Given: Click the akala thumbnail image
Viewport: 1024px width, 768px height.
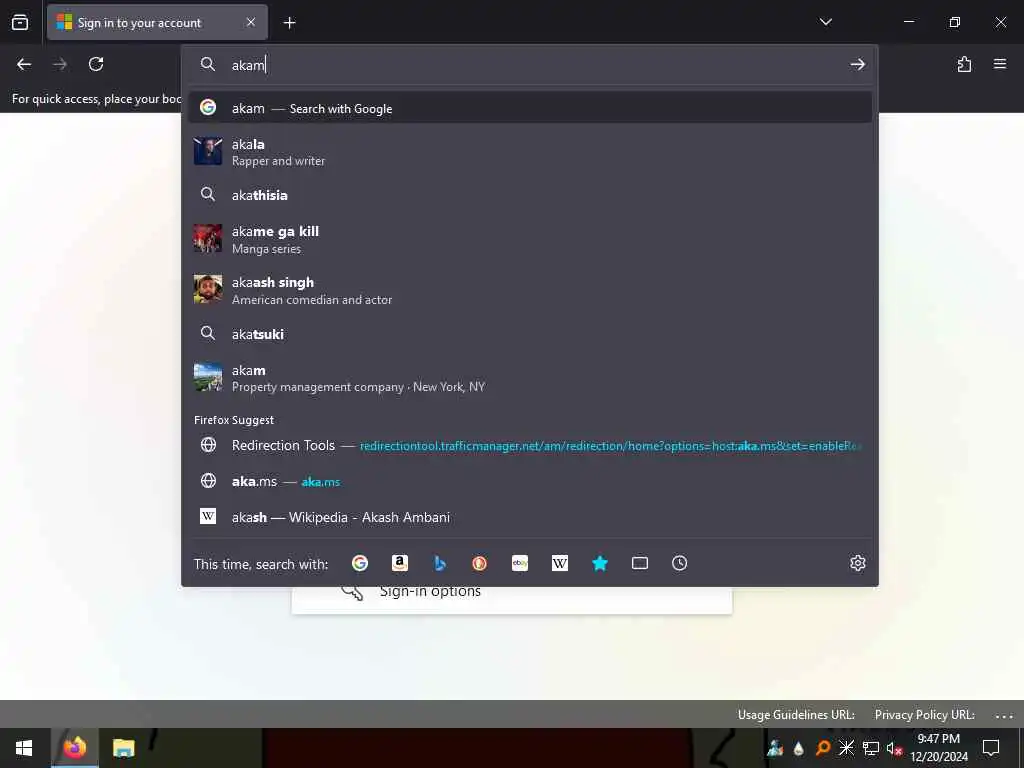Looking at the screenshot, I should pyautogui.click(x=208, y=151).
